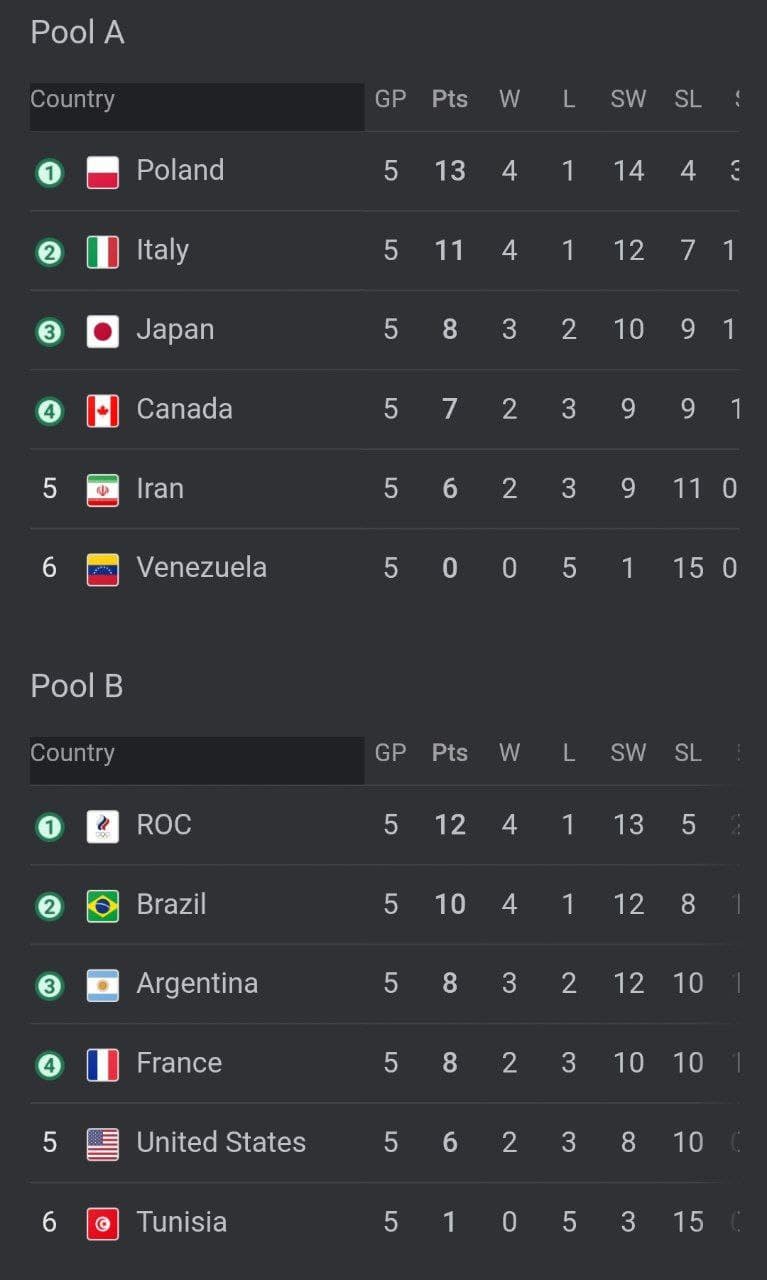
Task: Click the Canada flag icon
Action: tap(103, 410)
